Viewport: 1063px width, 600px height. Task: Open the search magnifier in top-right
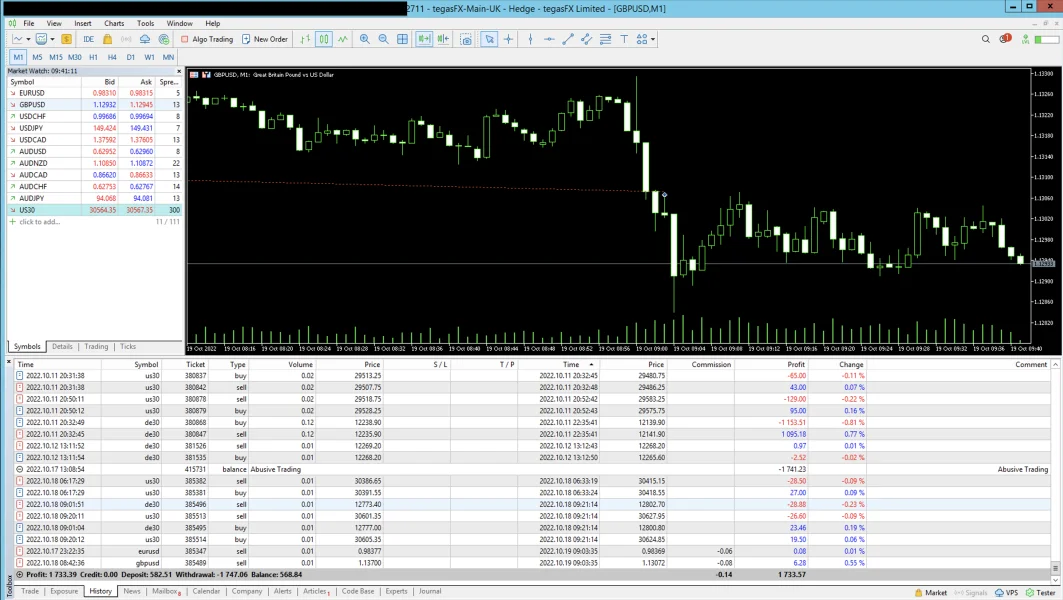tap(986, 39)
